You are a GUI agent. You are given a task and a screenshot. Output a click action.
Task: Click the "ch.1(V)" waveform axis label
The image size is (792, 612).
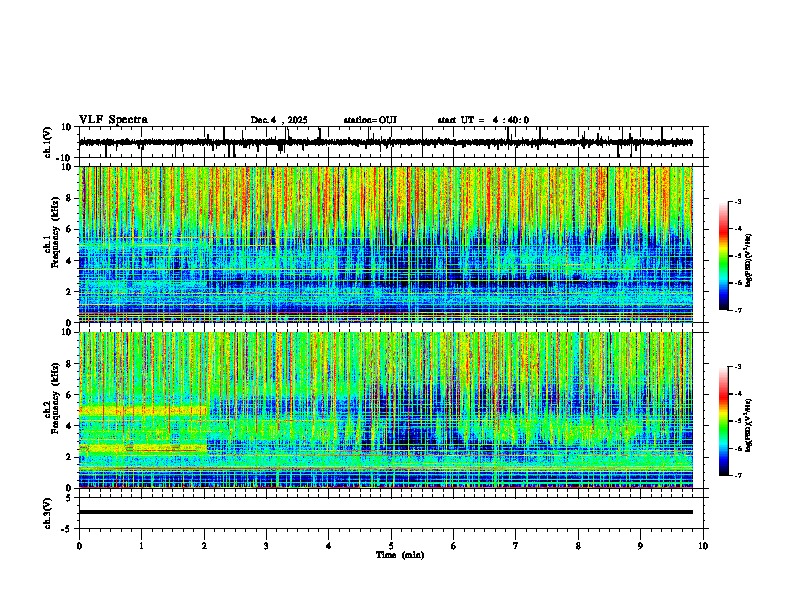48,142
